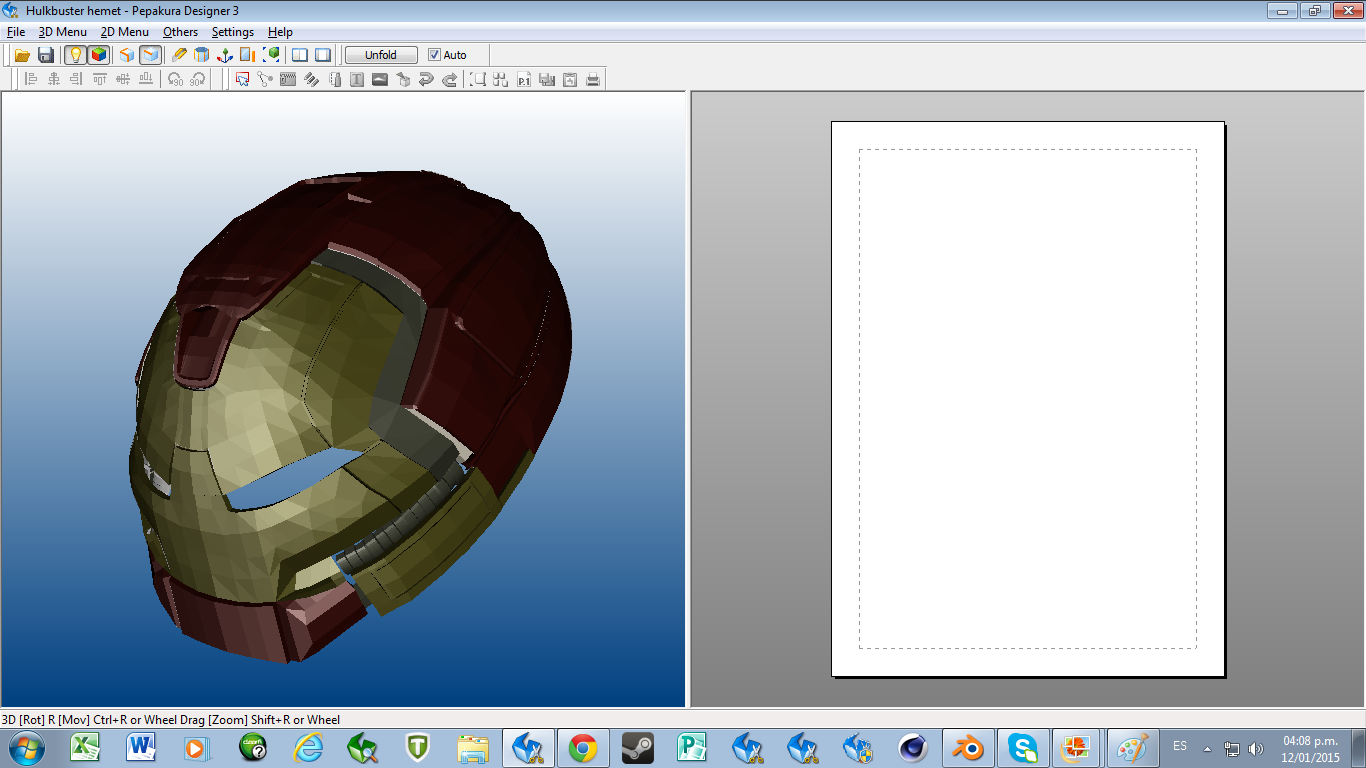Click the plain orange cube toolbar icon
This screenshot has height=768, width=1366.
127,55
